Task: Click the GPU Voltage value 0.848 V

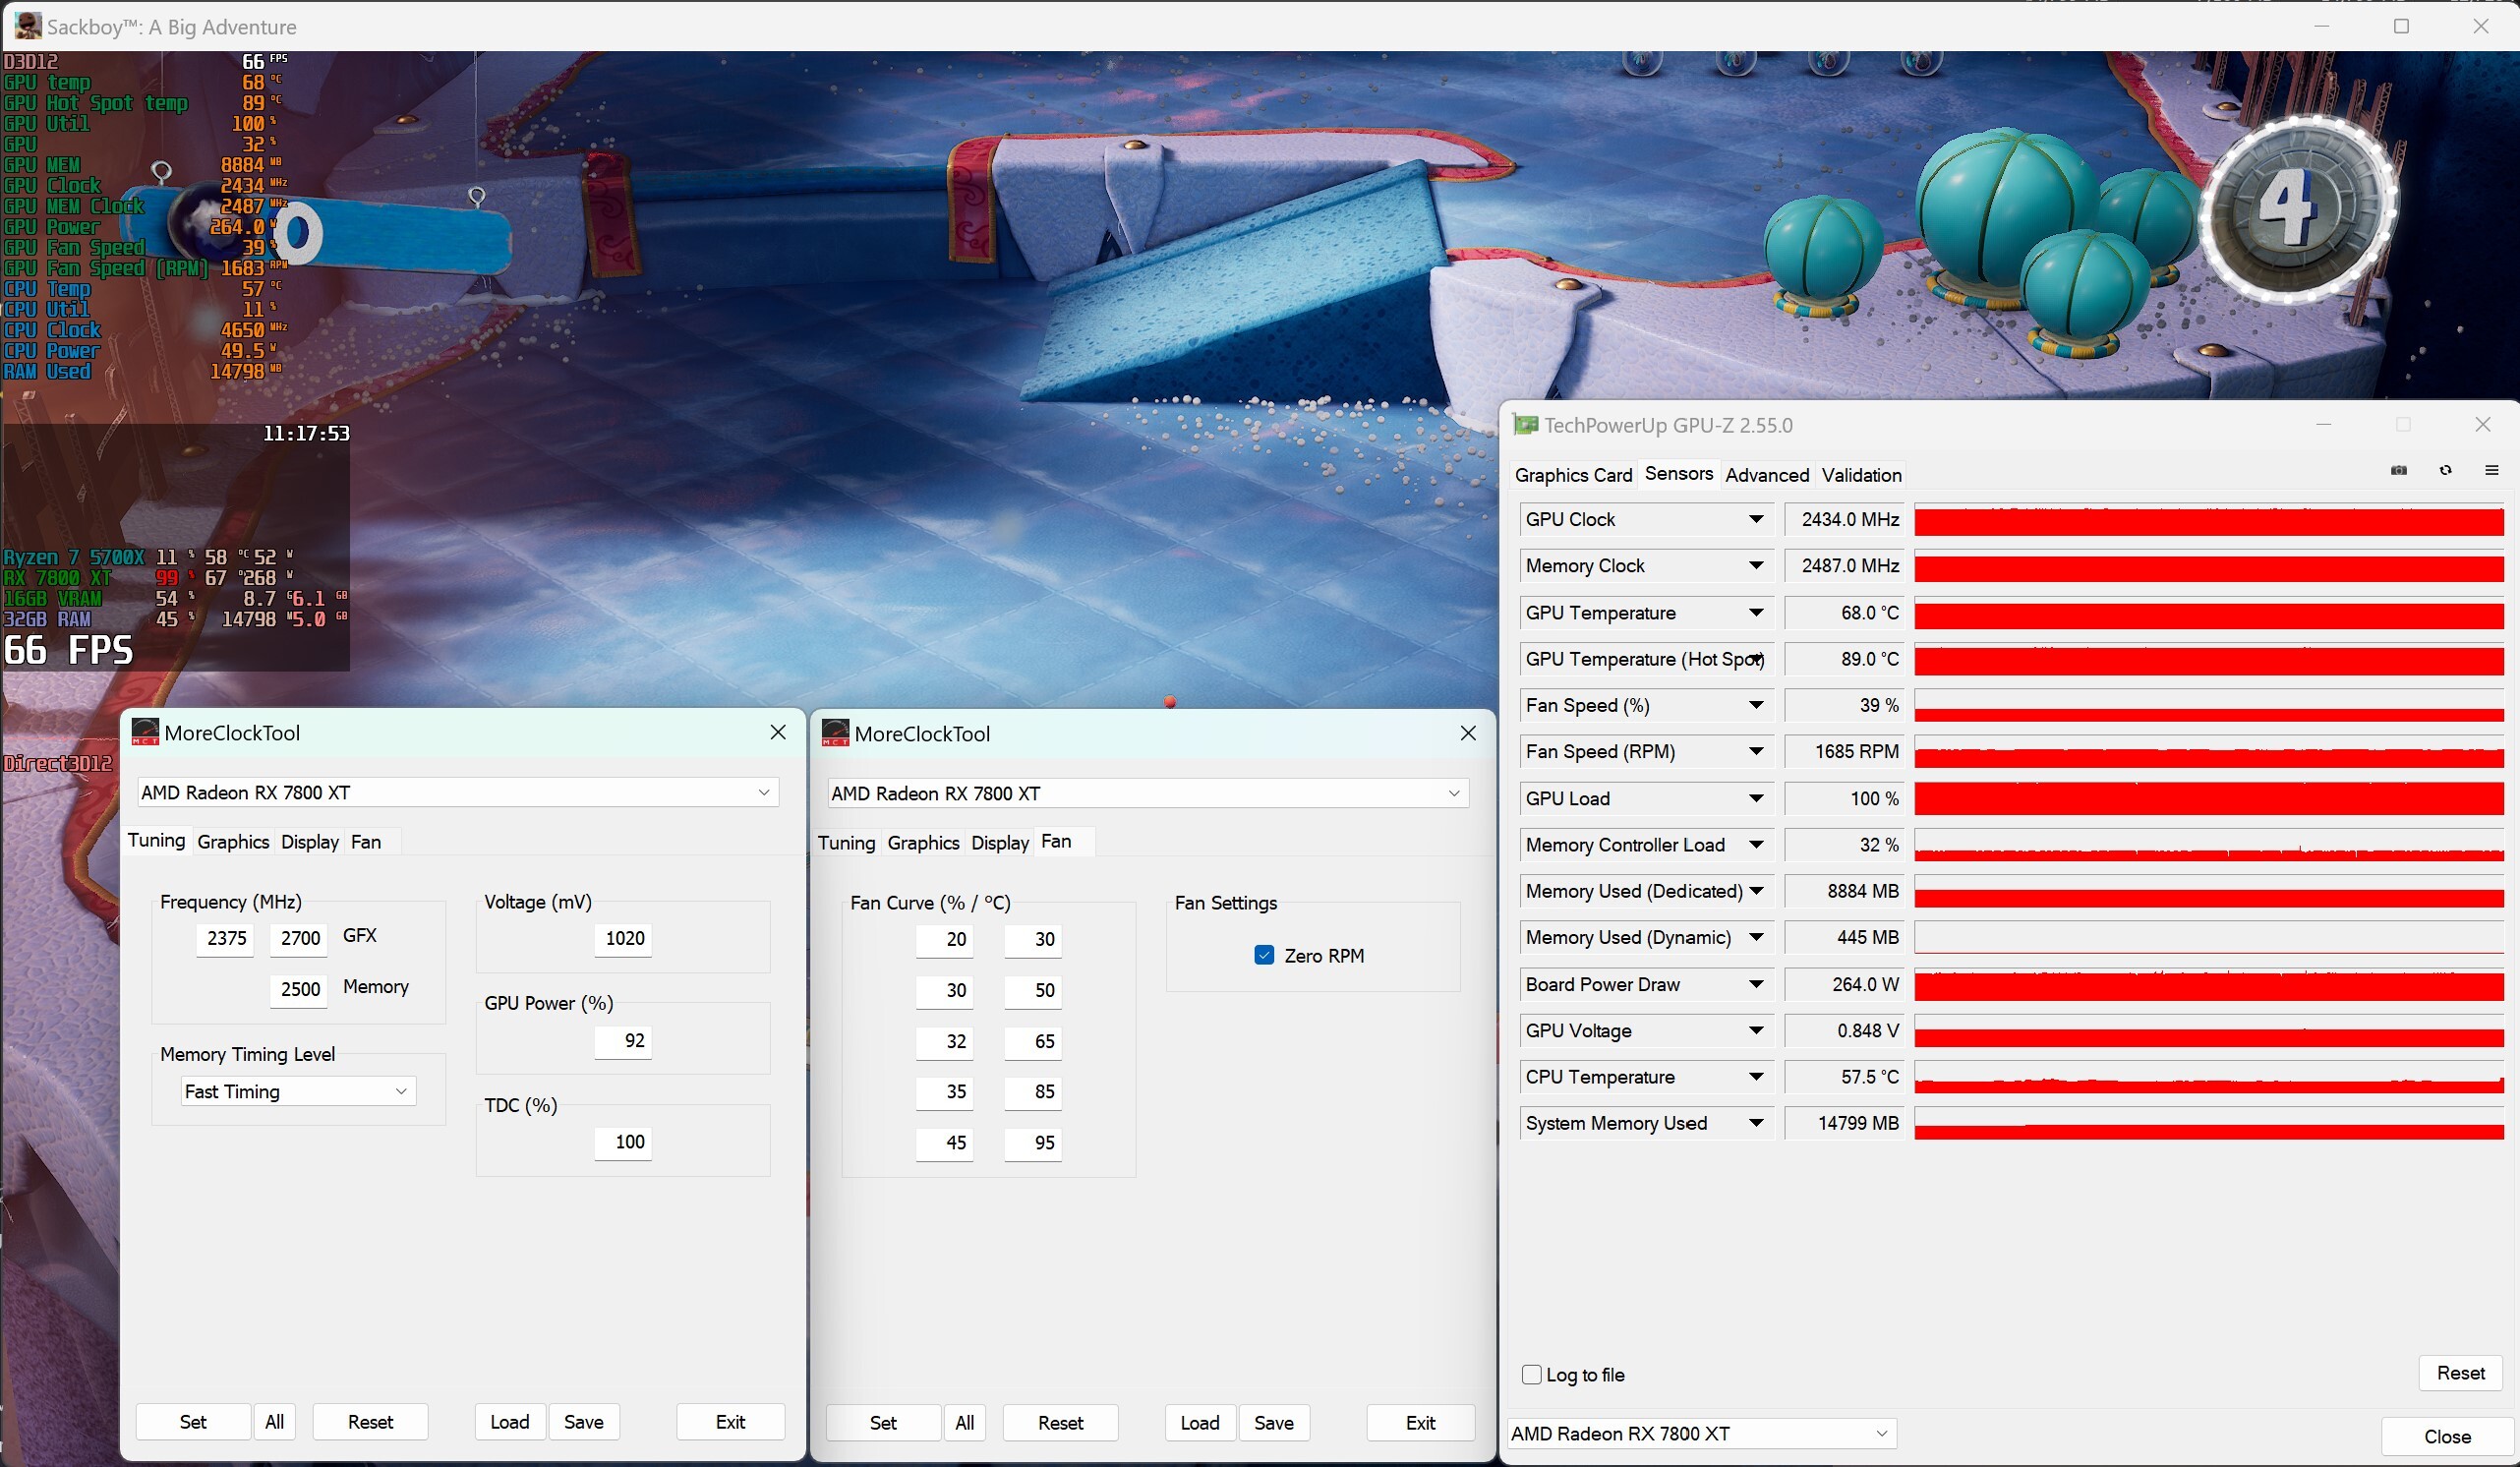Action: point(1845,1030)
